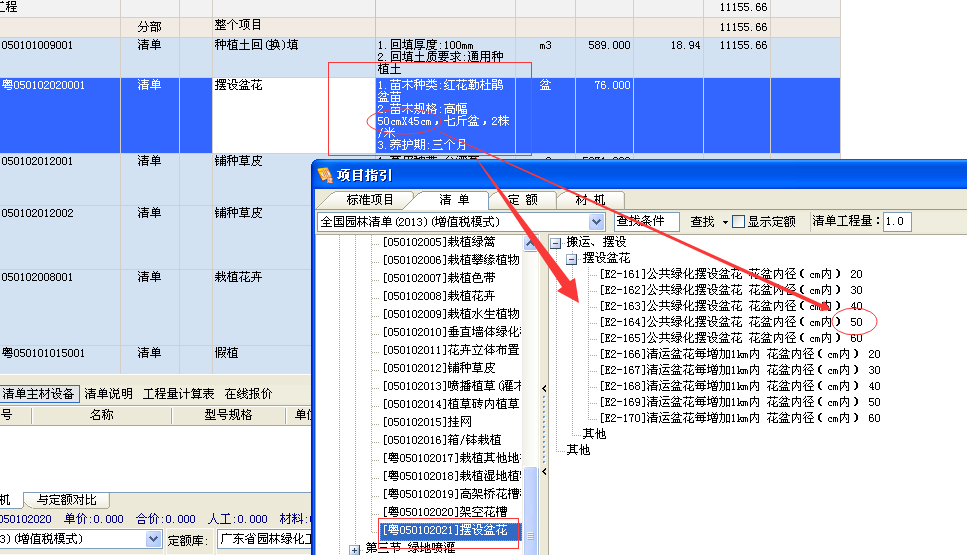Click the 项目指引 dialog title icon
Image resolution: width=967 pixels, height=555 pixels.
pyautogui.click(x=325, y=175)
